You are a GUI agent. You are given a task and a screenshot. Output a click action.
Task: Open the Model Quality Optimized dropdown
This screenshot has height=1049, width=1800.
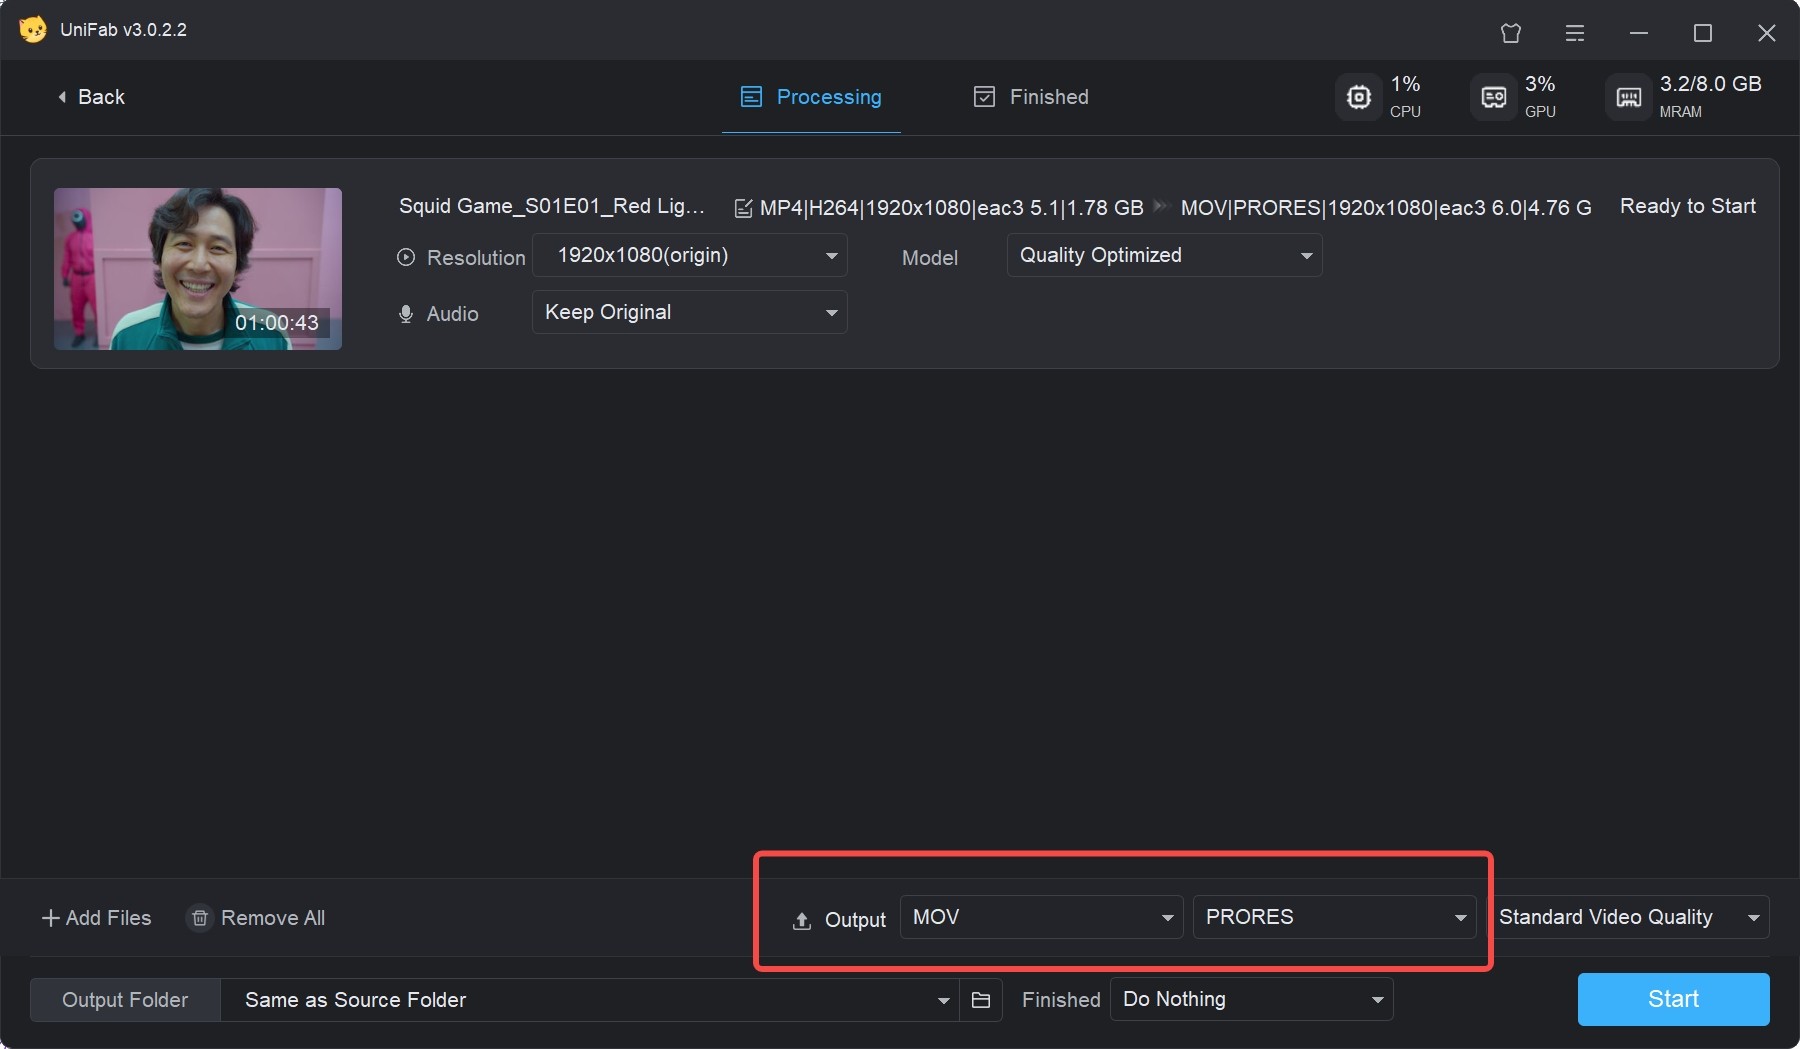(x=1164, y=255)
